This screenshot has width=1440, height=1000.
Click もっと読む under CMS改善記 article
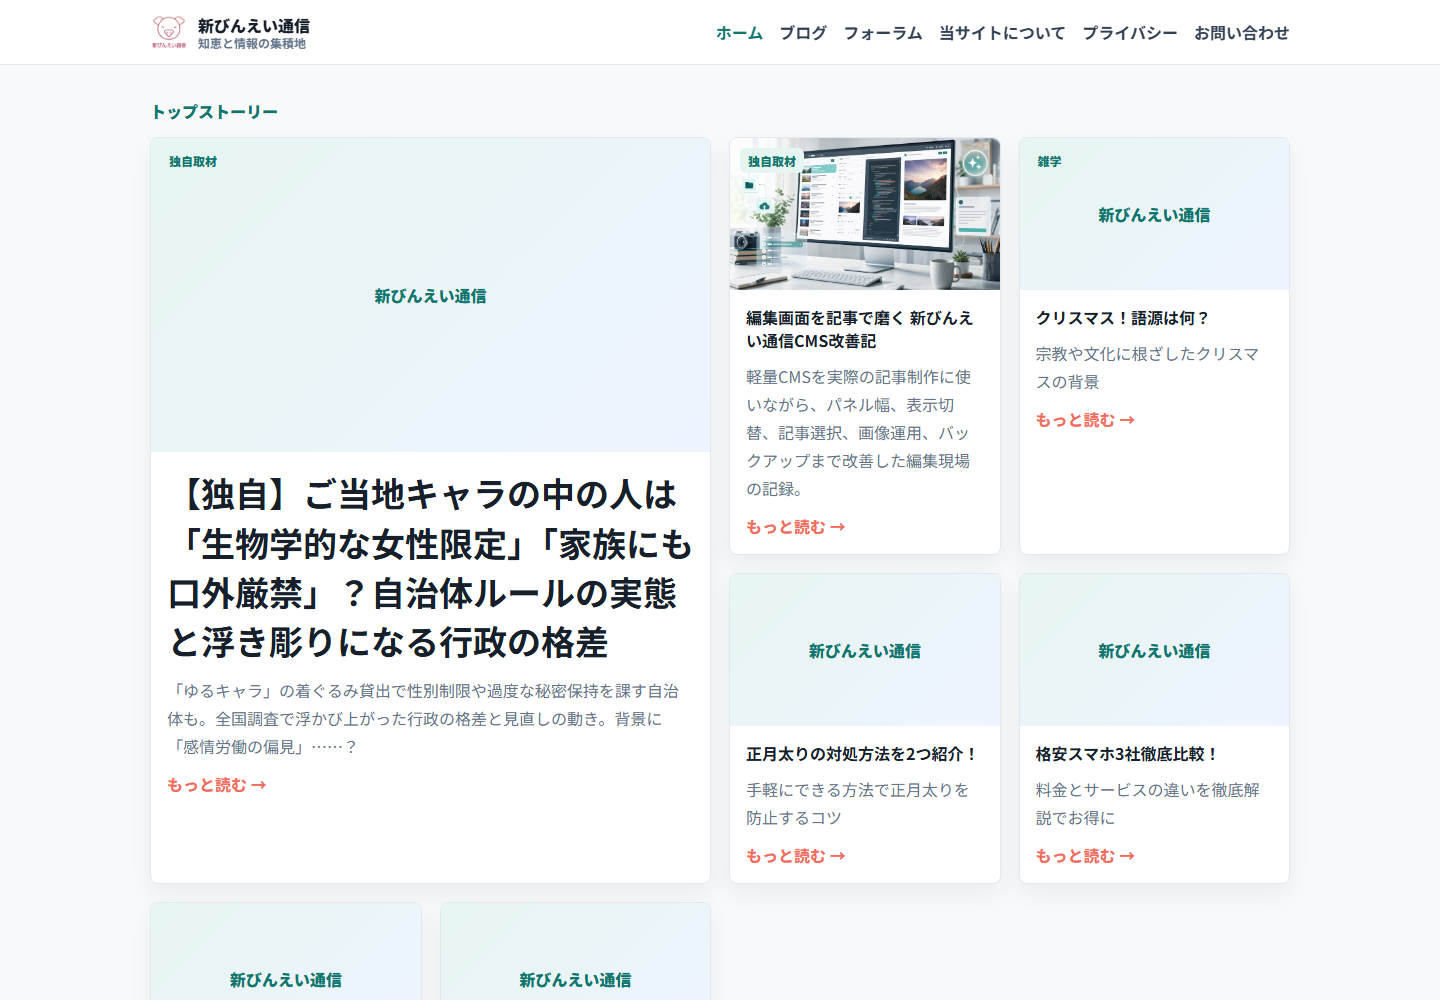pyautogui.click(x=796, y=527)
